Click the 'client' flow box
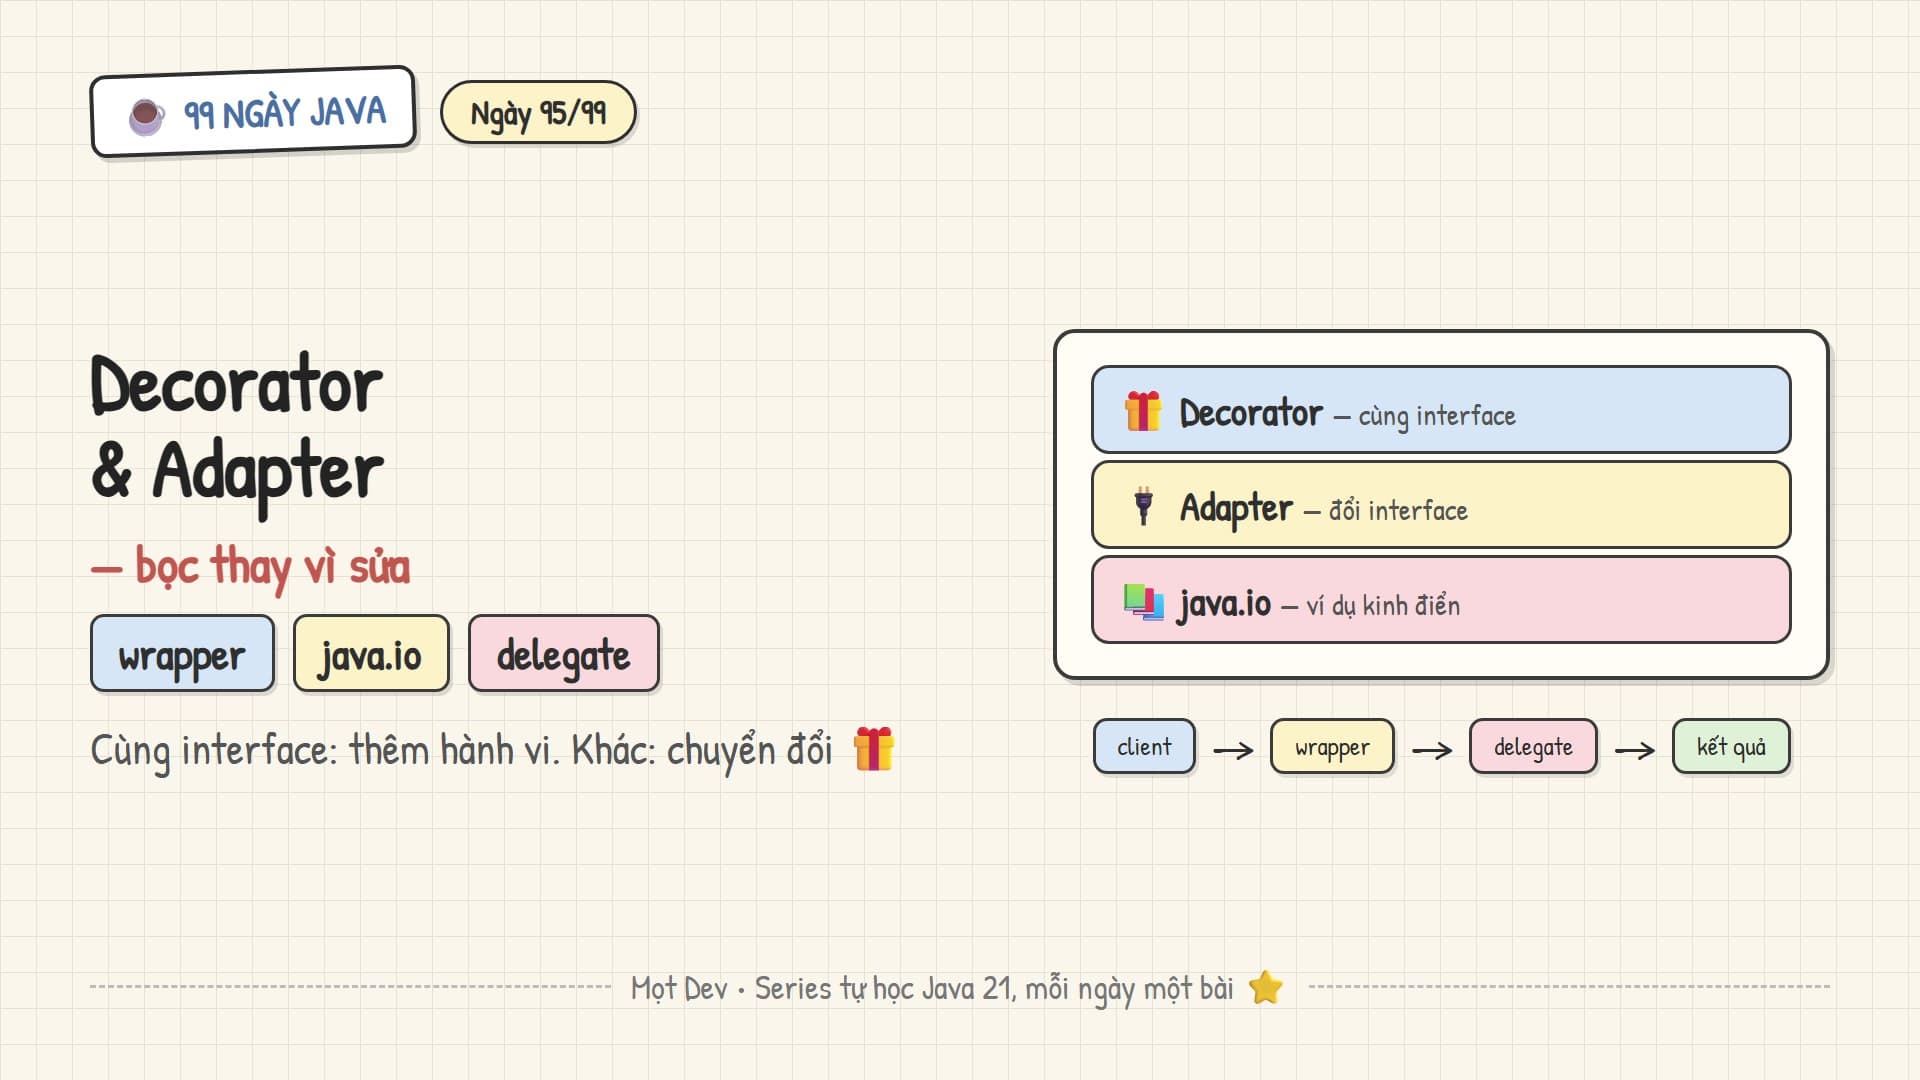Viewport: 1920px width, 1080px height. point(1144,746)
